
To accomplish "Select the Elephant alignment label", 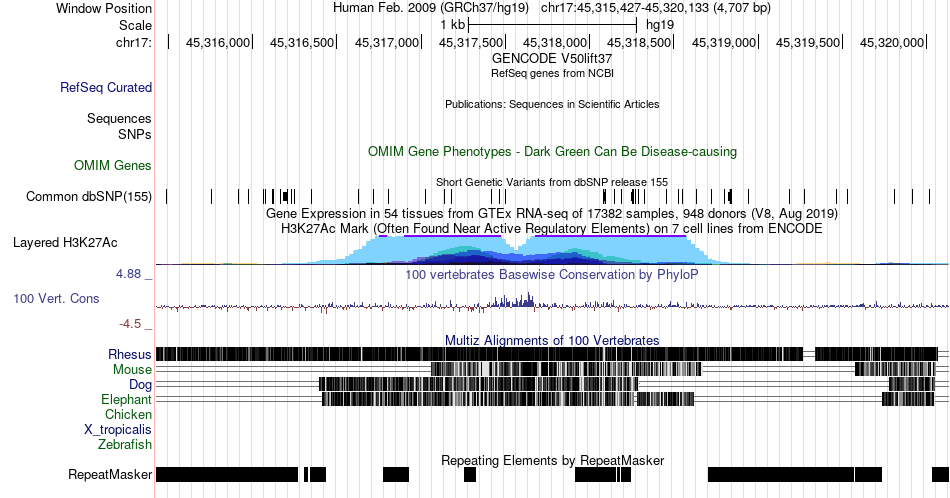I will [x=127, y=400].
